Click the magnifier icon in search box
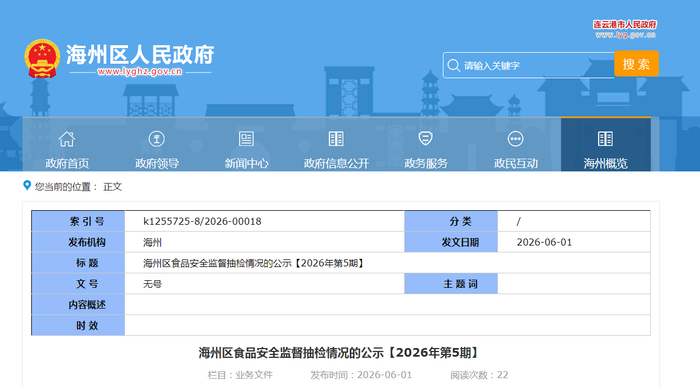 (x=454, y=65)
